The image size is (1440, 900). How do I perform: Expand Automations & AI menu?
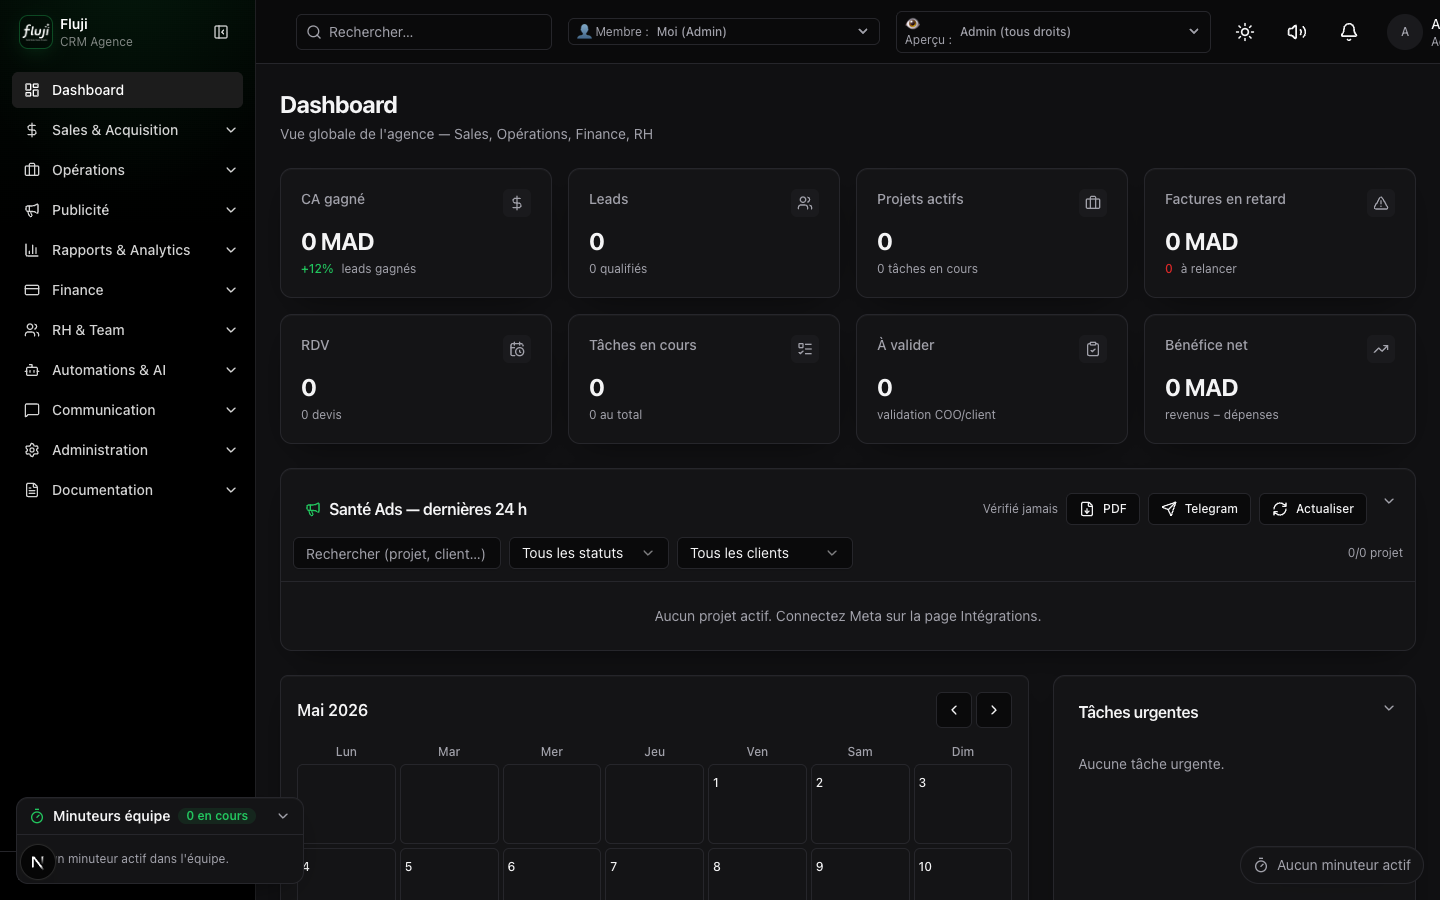127,370
